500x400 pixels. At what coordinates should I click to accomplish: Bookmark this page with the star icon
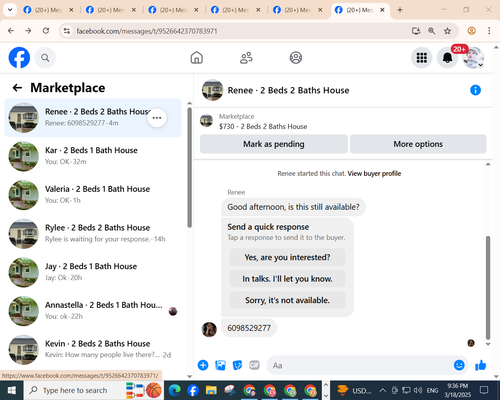pos(447,31)
